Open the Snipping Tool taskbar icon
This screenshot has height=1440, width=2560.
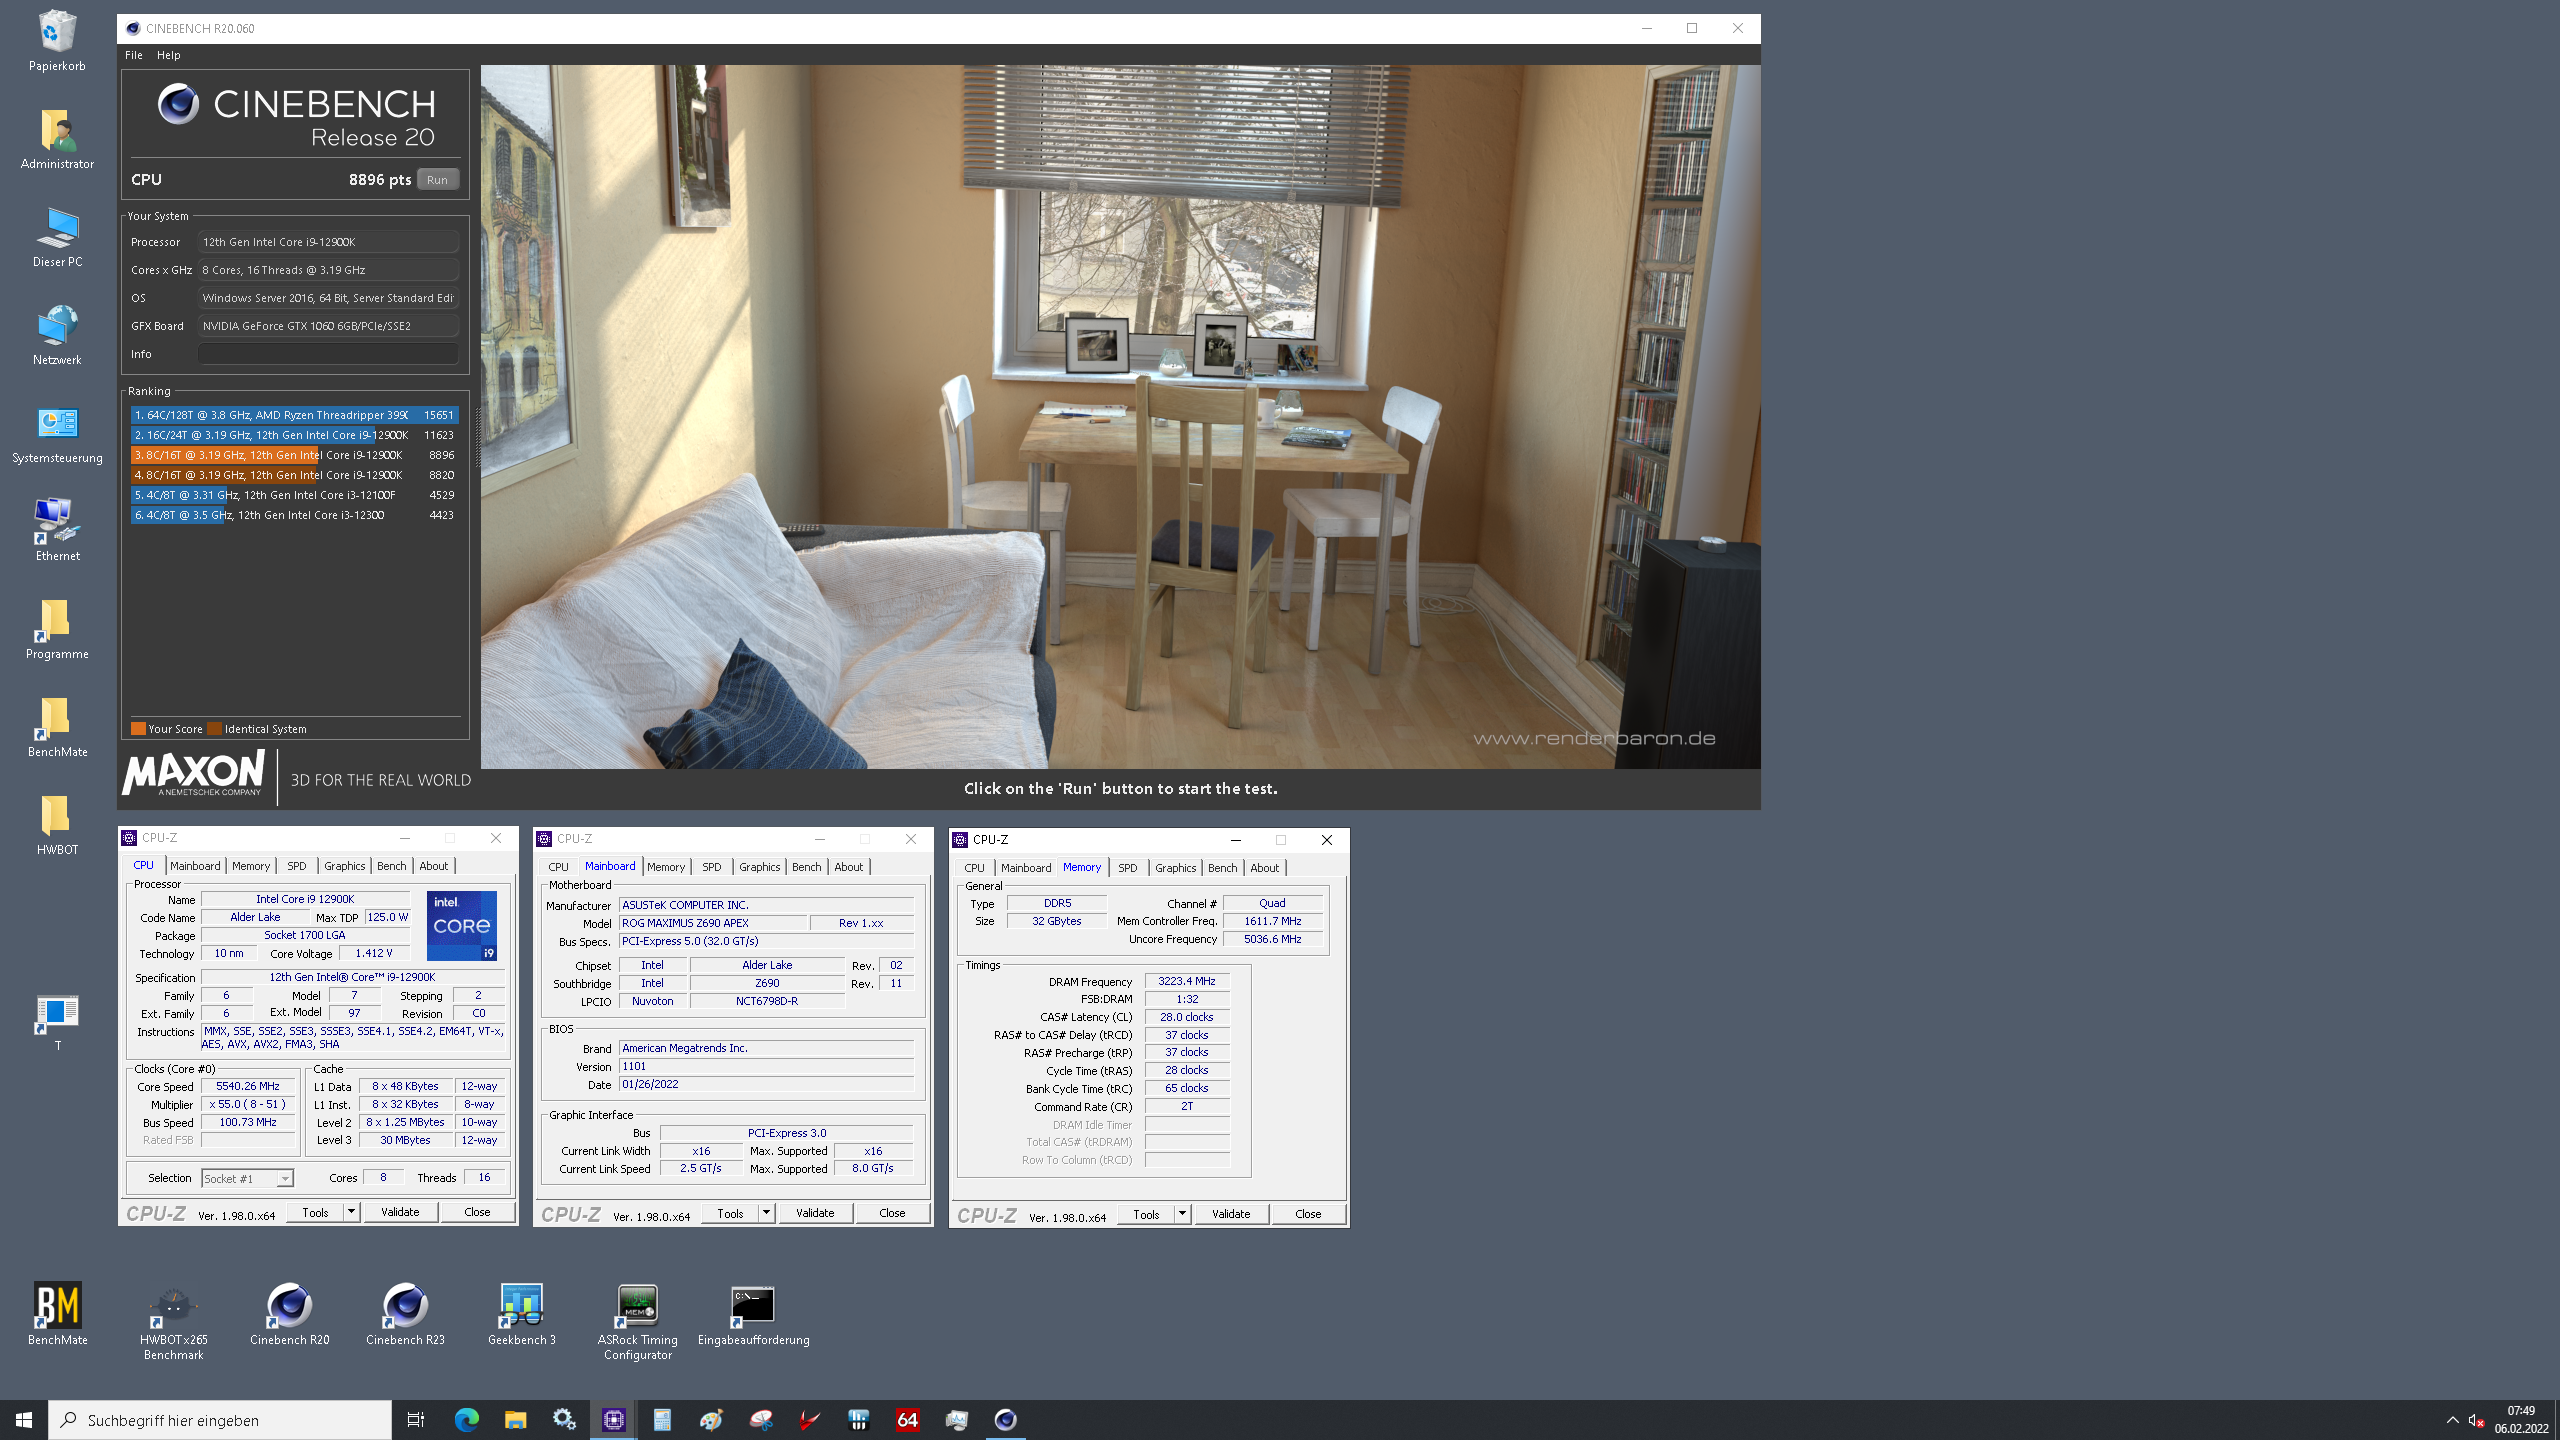coord(760,1420)
